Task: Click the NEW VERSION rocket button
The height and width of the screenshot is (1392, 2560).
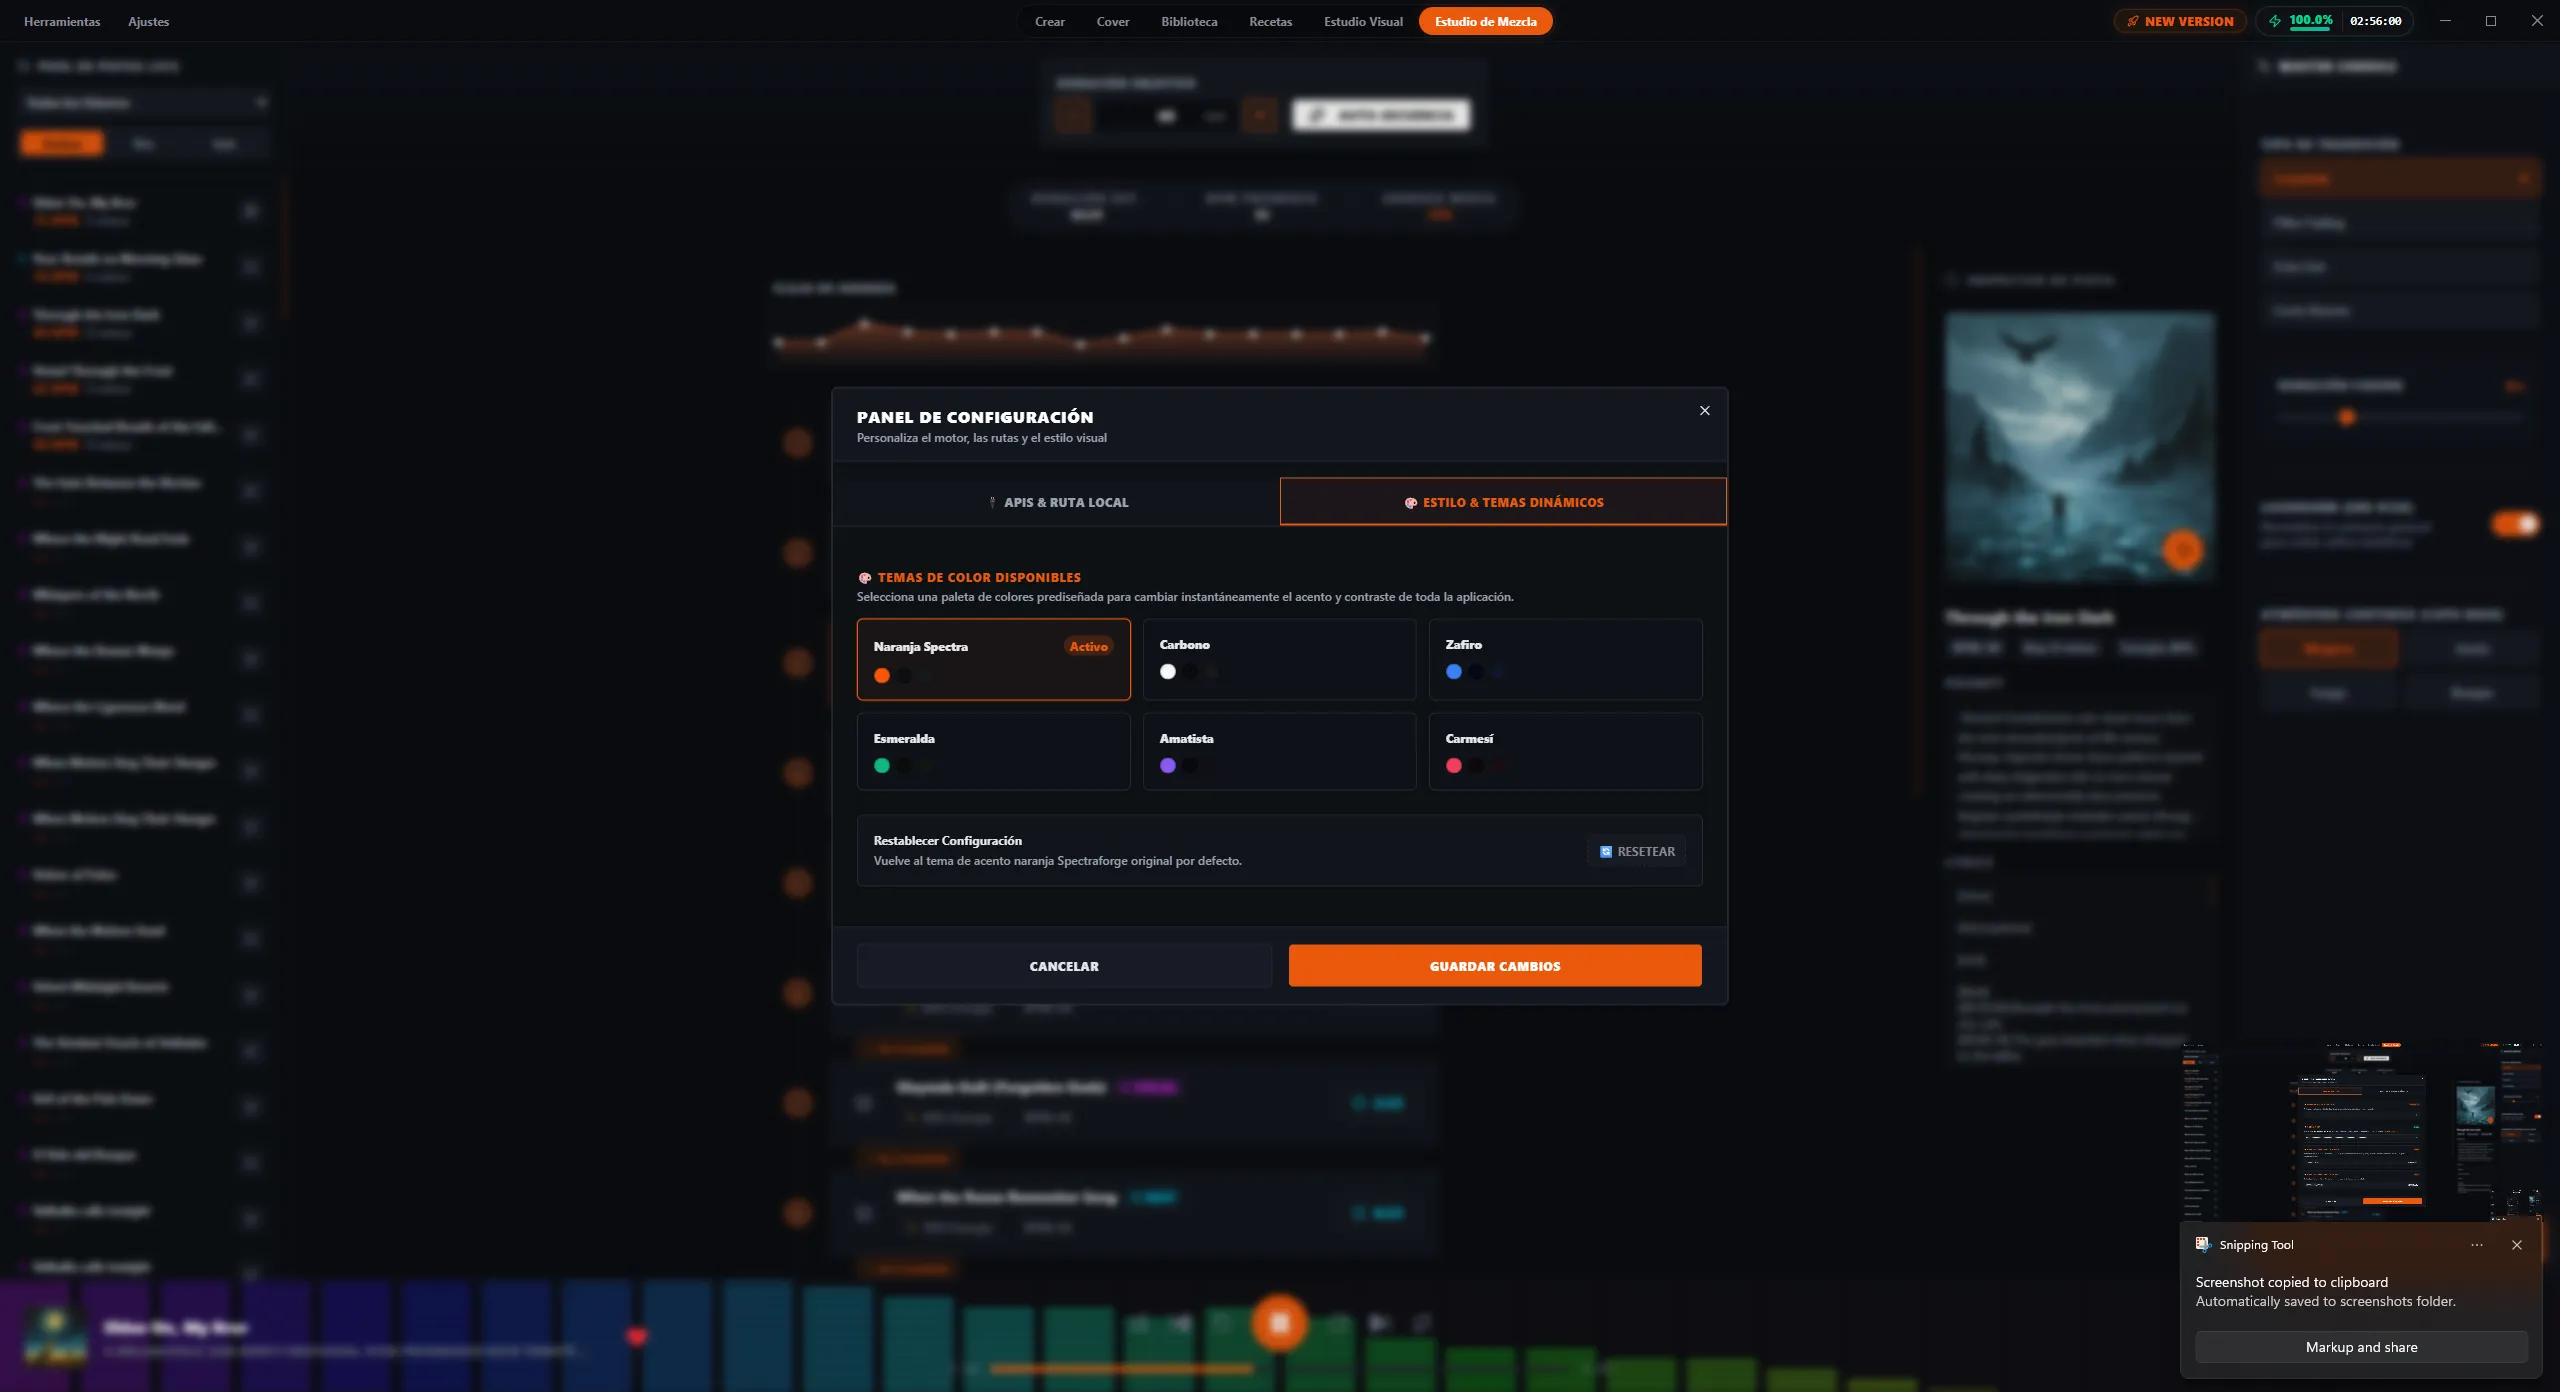Action: [2180, 21]
